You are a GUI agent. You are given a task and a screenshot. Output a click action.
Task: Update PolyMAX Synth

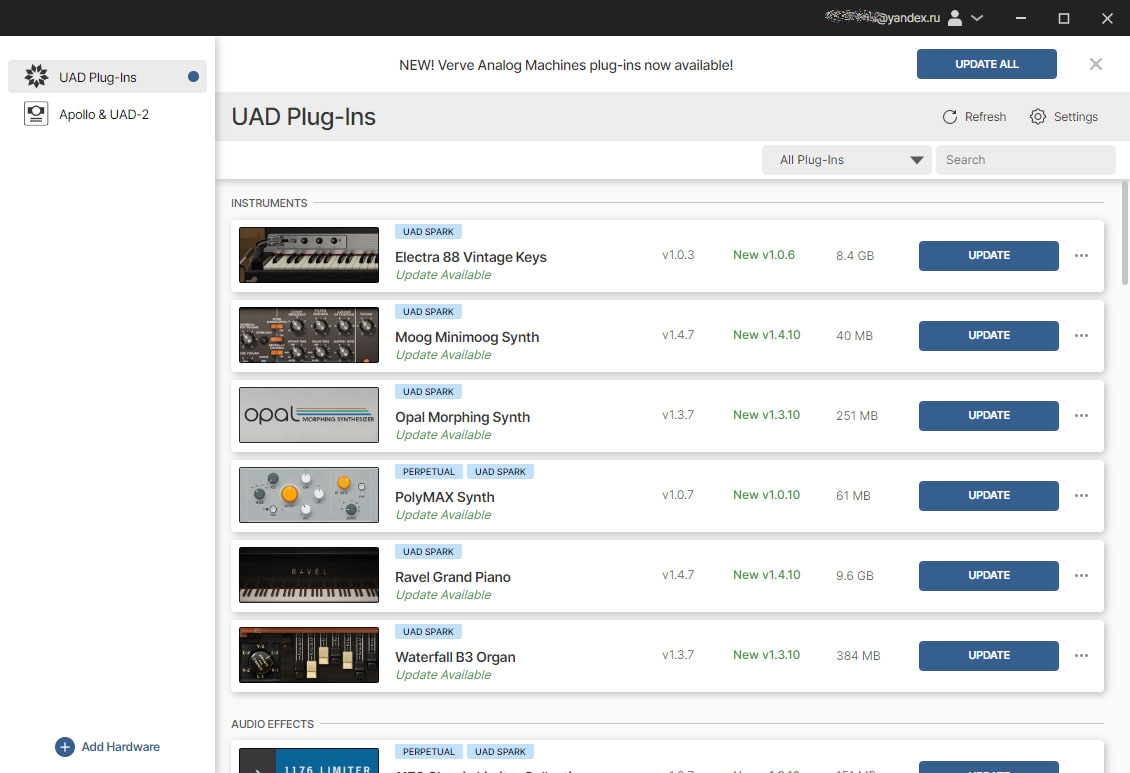tap(989, 496)
